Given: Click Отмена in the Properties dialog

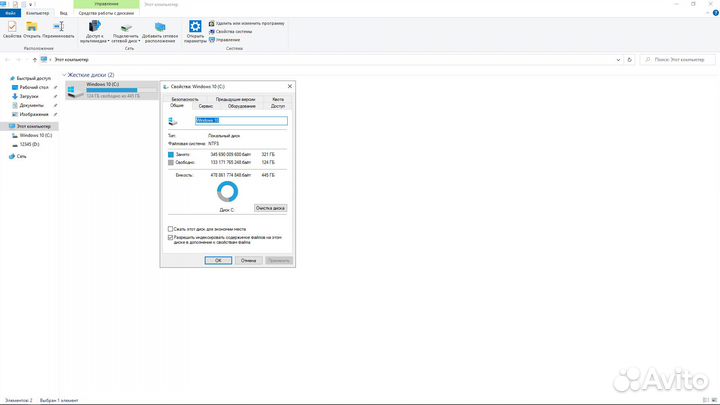Looking at the screenshot, I should pyautogui.click(x=248, y=260).
